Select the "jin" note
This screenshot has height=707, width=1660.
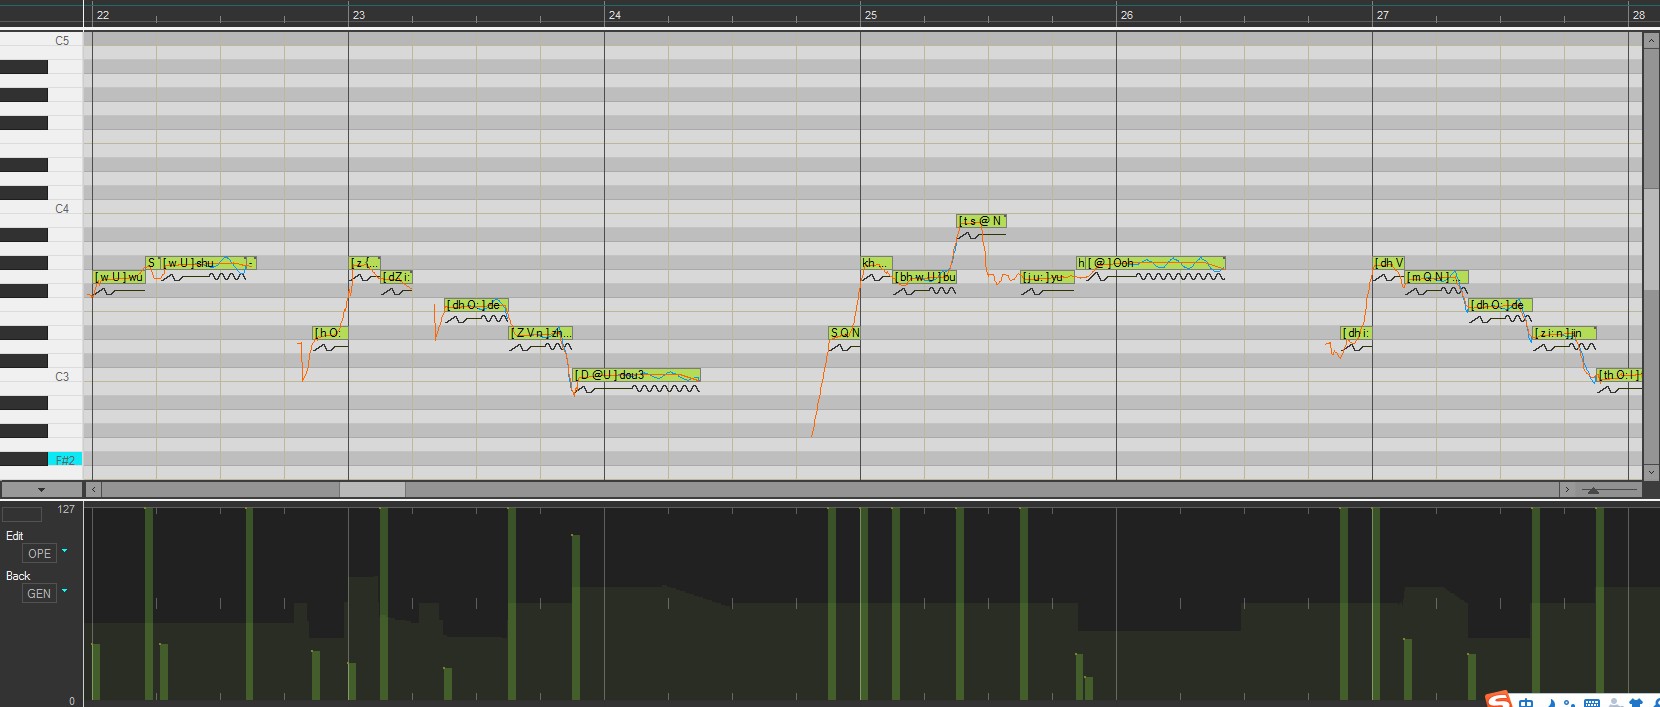tap(1565, 333)
